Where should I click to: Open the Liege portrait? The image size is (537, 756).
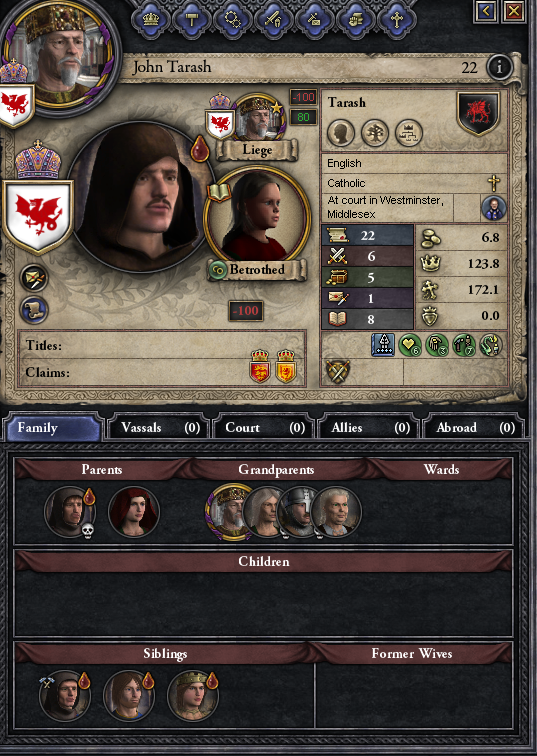259,118
